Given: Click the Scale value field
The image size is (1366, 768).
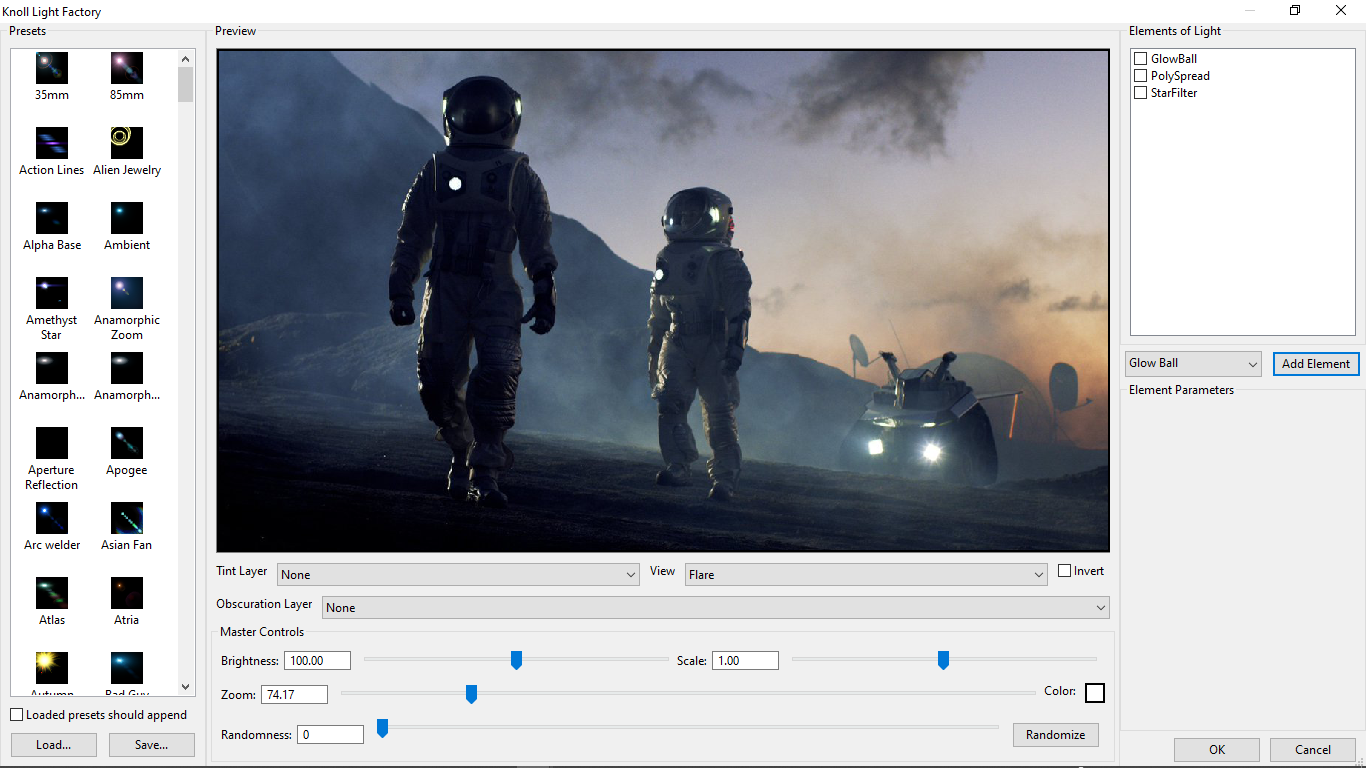Looking at the screenshot, I should point(745,661).
